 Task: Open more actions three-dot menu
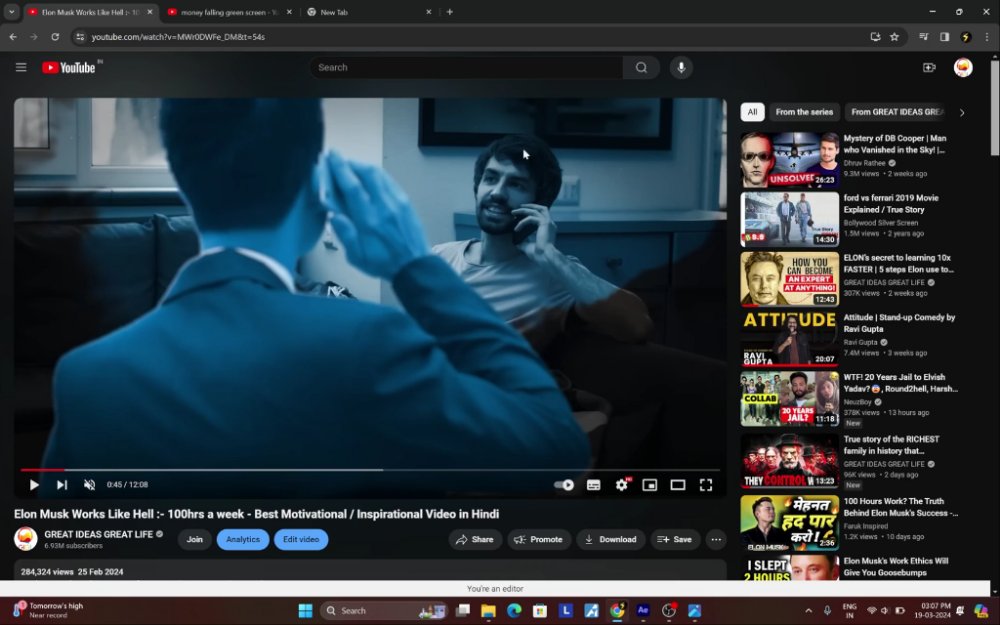[716, 540]
